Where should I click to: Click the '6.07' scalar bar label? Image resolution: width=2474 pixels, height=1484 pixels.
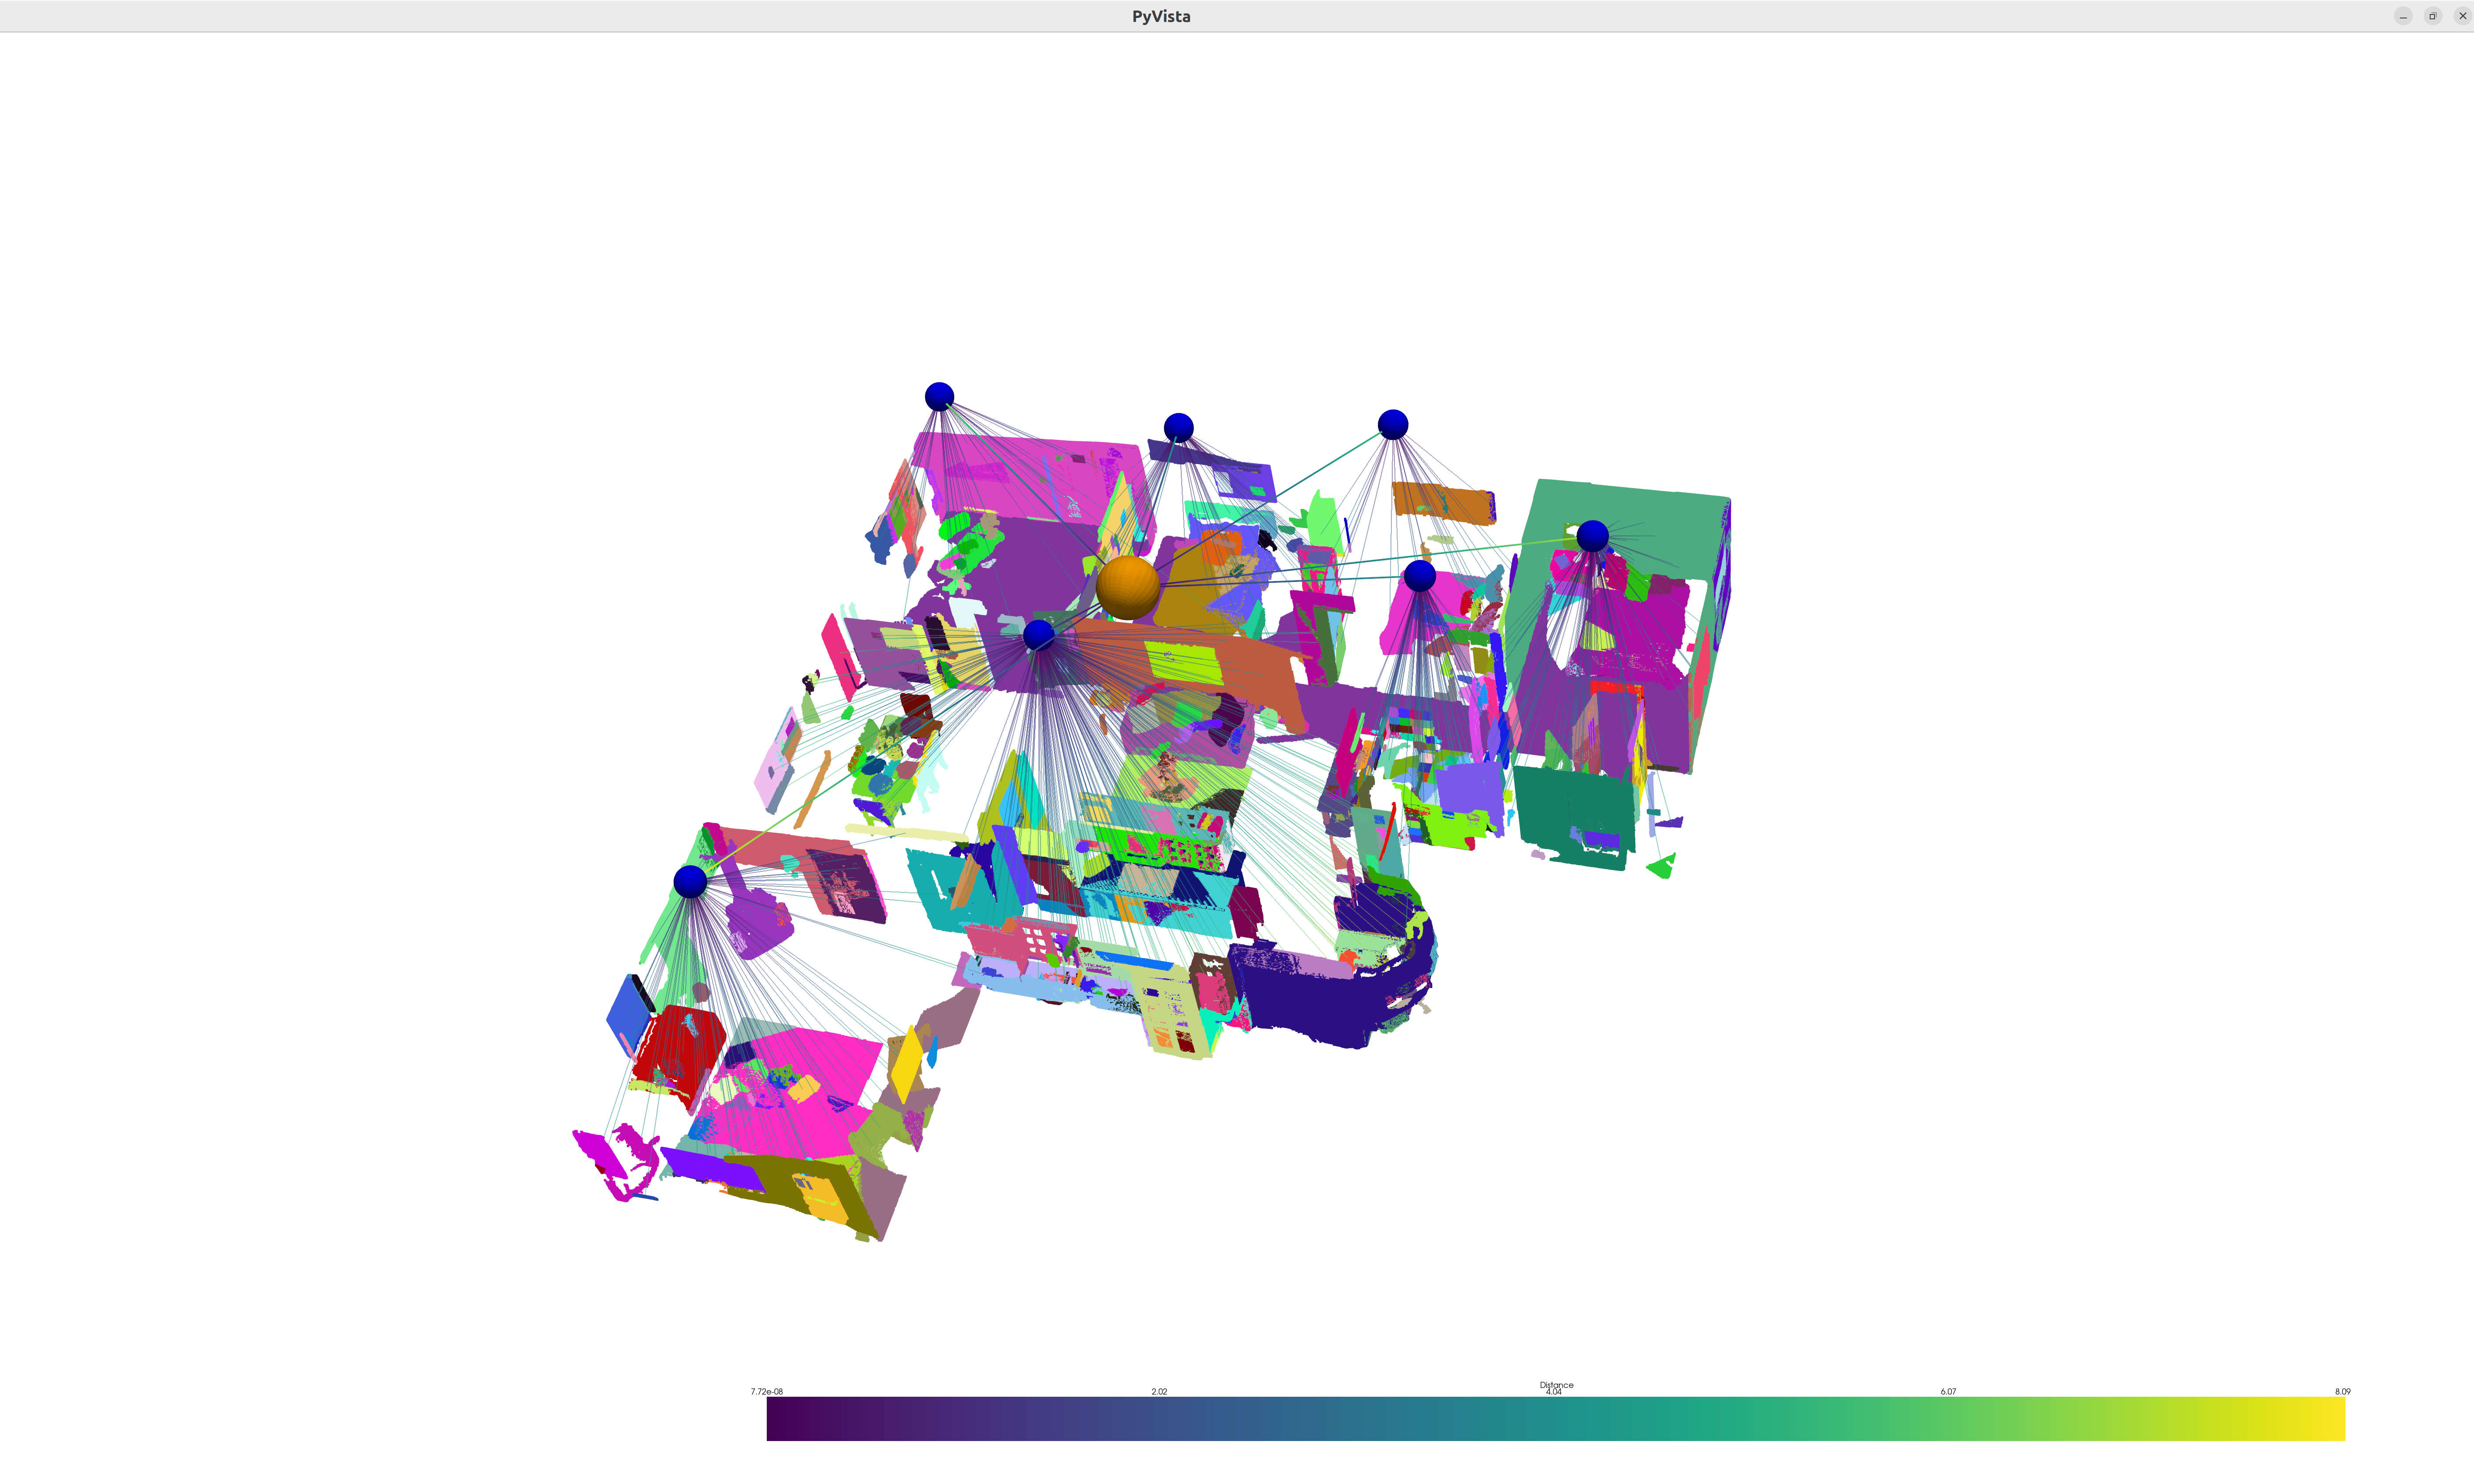[x=1948, y=1392]
